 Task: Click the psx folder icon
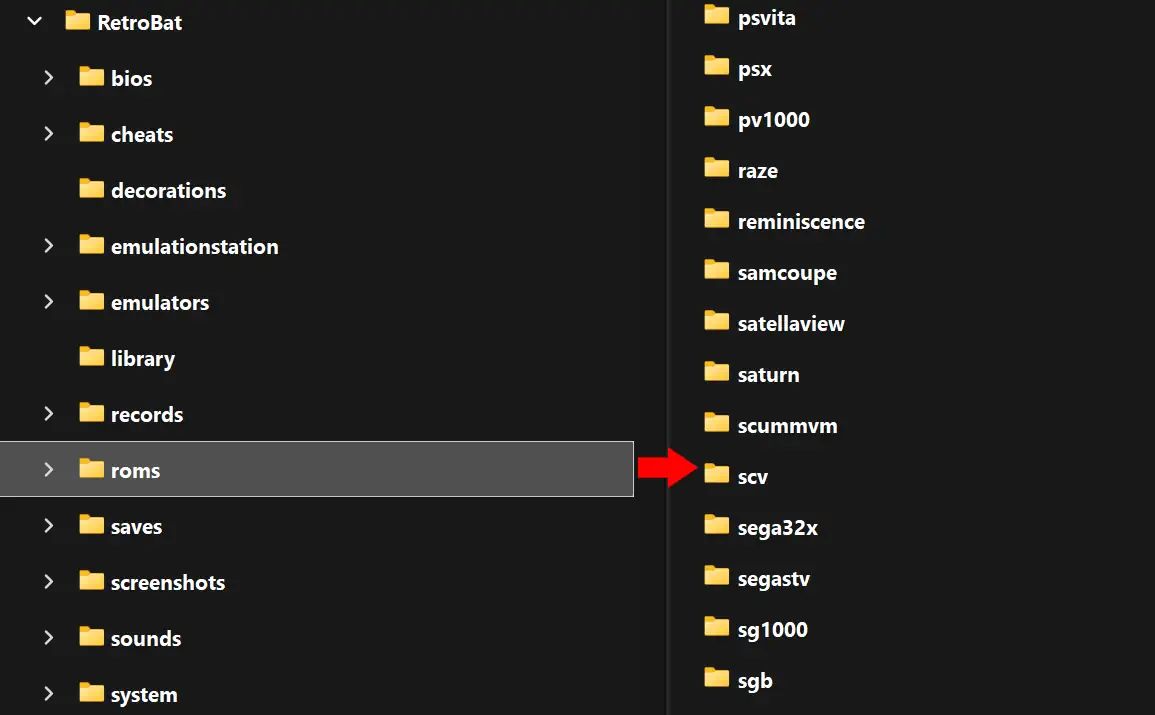(716, 66)
